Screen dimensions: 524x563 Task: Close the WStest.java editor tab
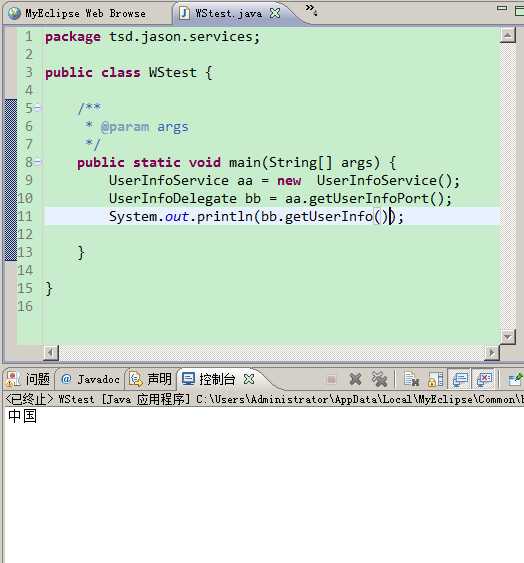pyautogui.click(x=275, y=13)
